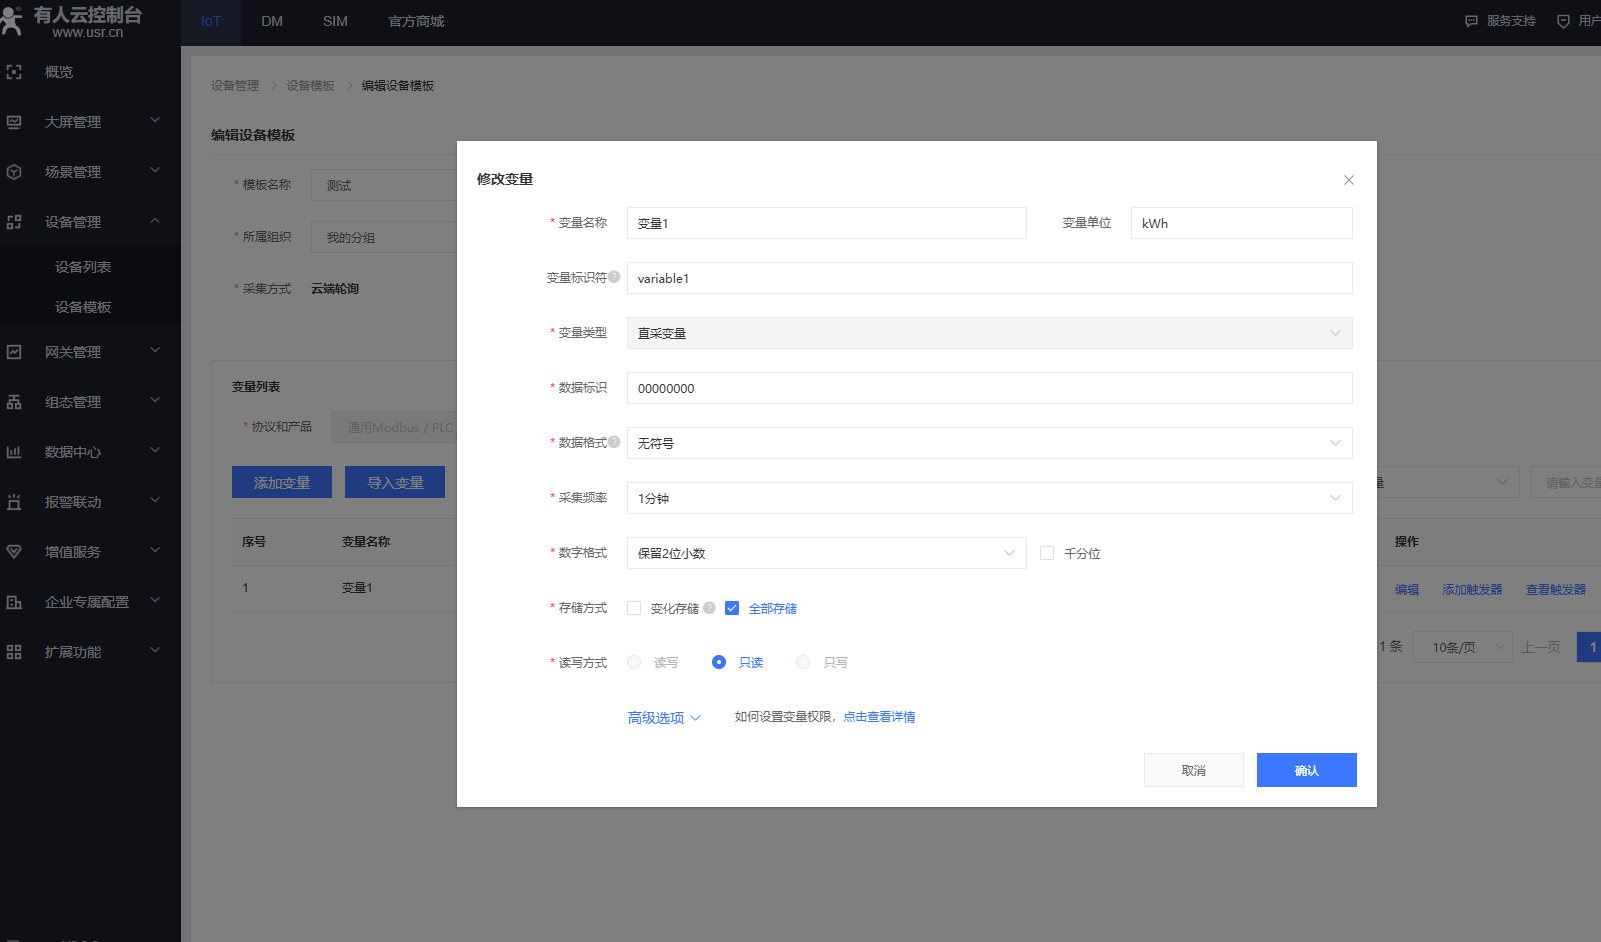Toggle the 千分位 checkbox
The width and height of the screenshot is (1601, 942).
1047,553
